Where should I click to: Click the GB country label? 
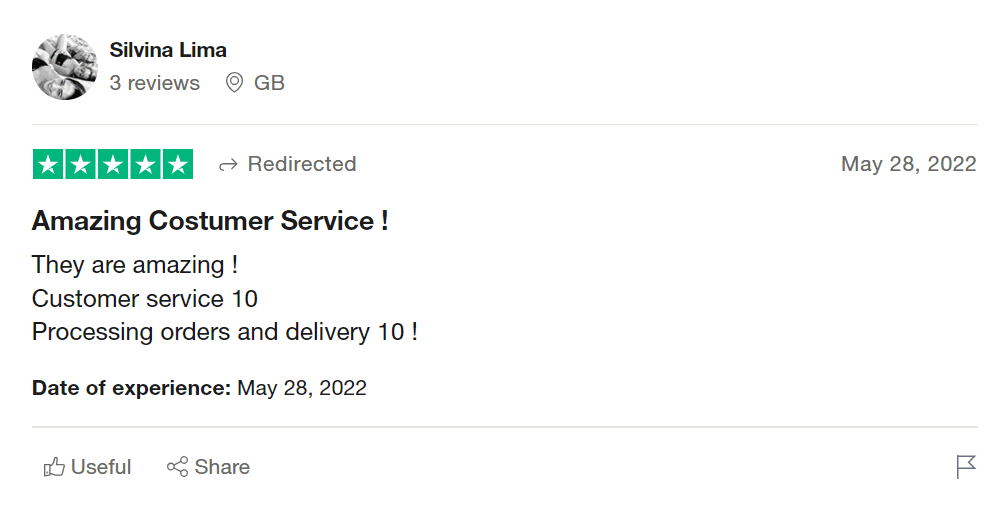click(269, 83)
